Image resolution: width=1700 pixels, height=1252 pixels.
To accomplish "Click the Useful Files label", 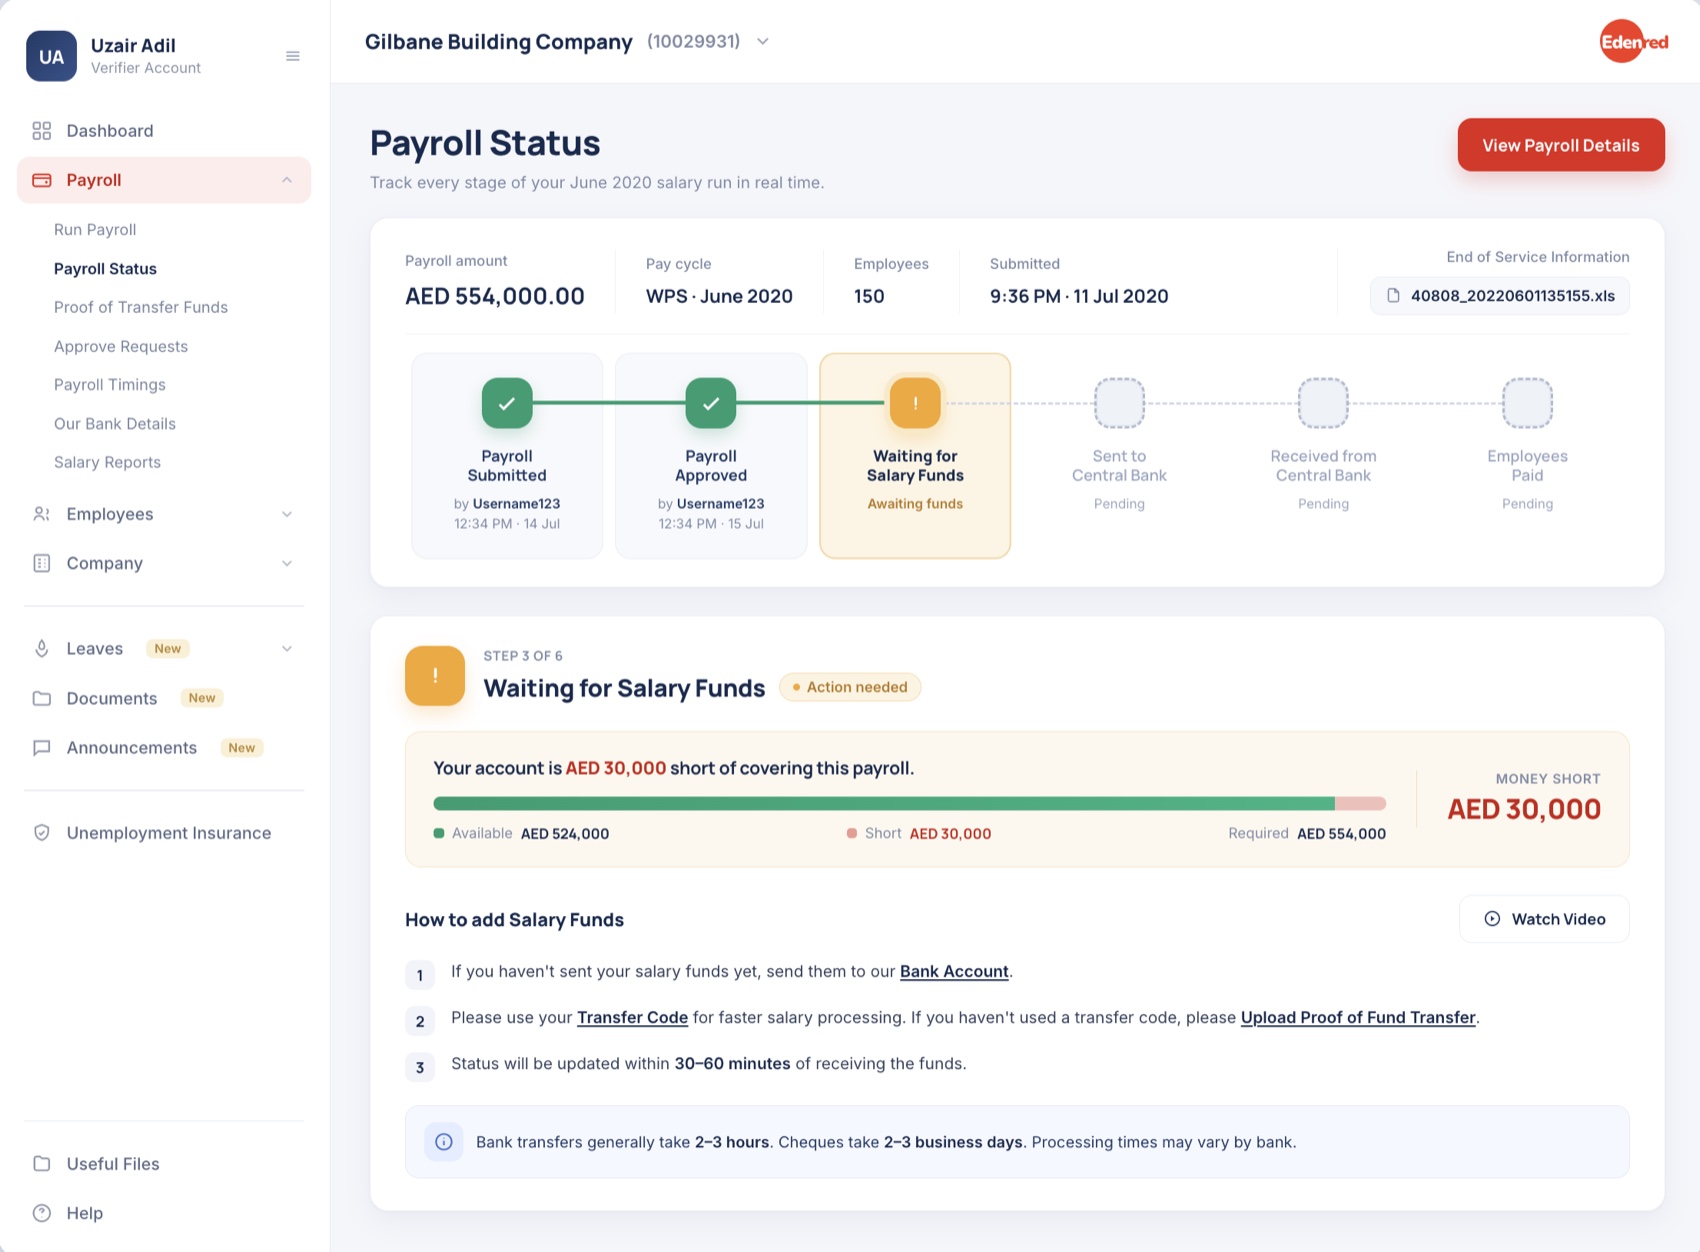I will [x=113, y=1164].
